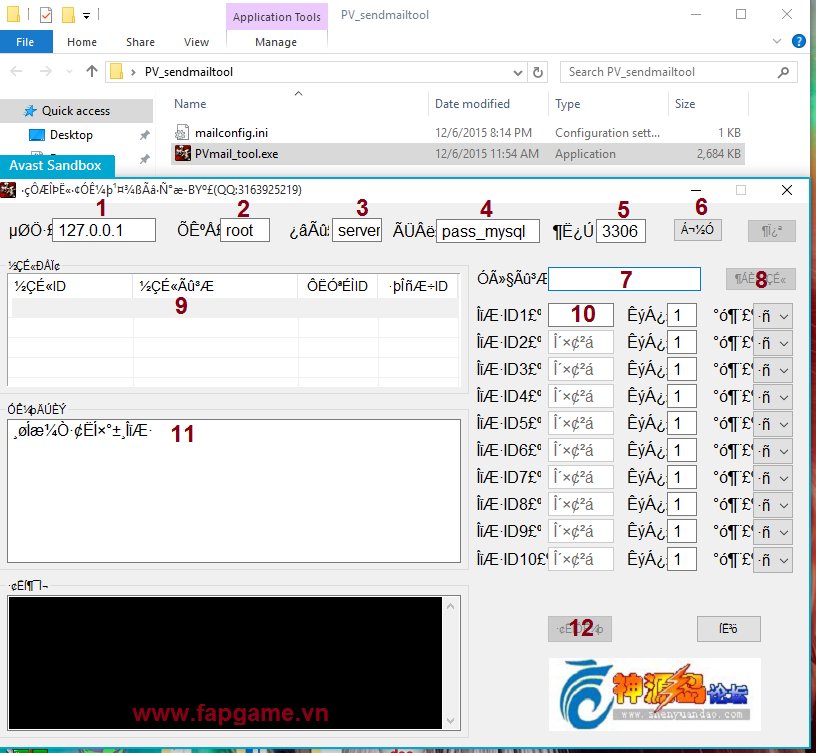The height and width of the screenshot is (753, 816).
Task: Select Quick access in navigation pane
Action: pyautogui.click(x=75, y=111)
